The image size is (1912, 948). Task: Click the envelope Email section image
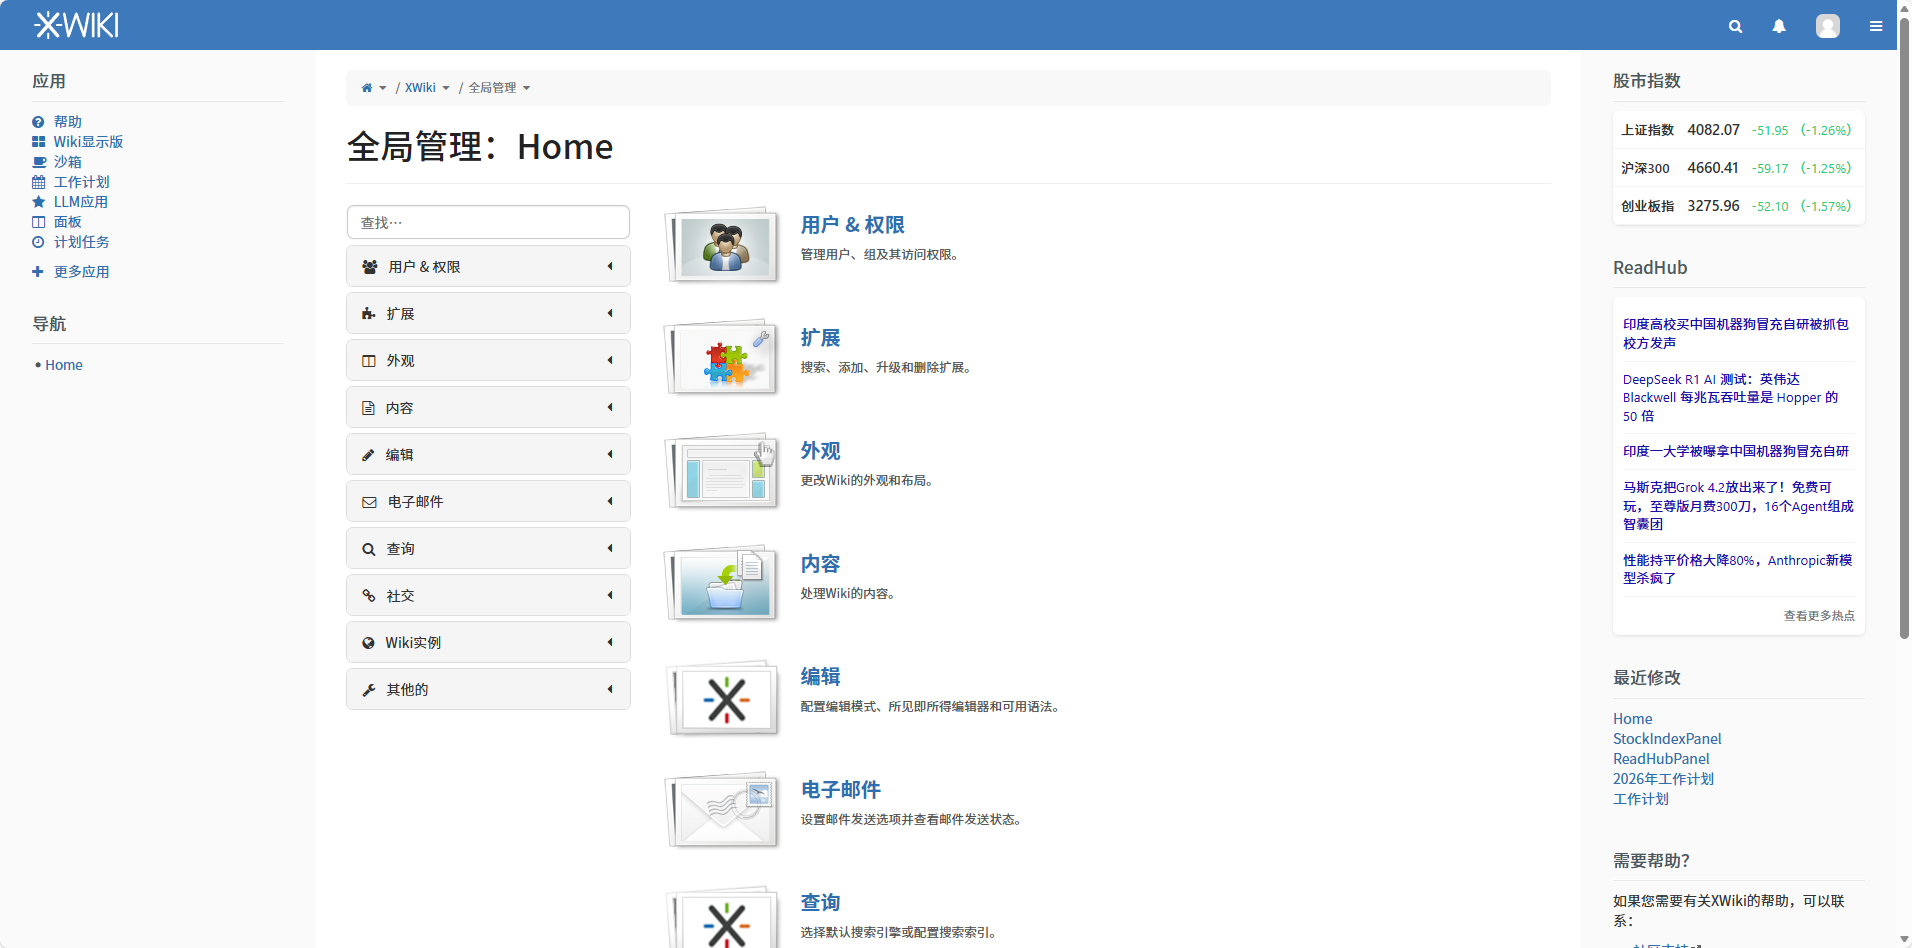click(x=723, y=811)
